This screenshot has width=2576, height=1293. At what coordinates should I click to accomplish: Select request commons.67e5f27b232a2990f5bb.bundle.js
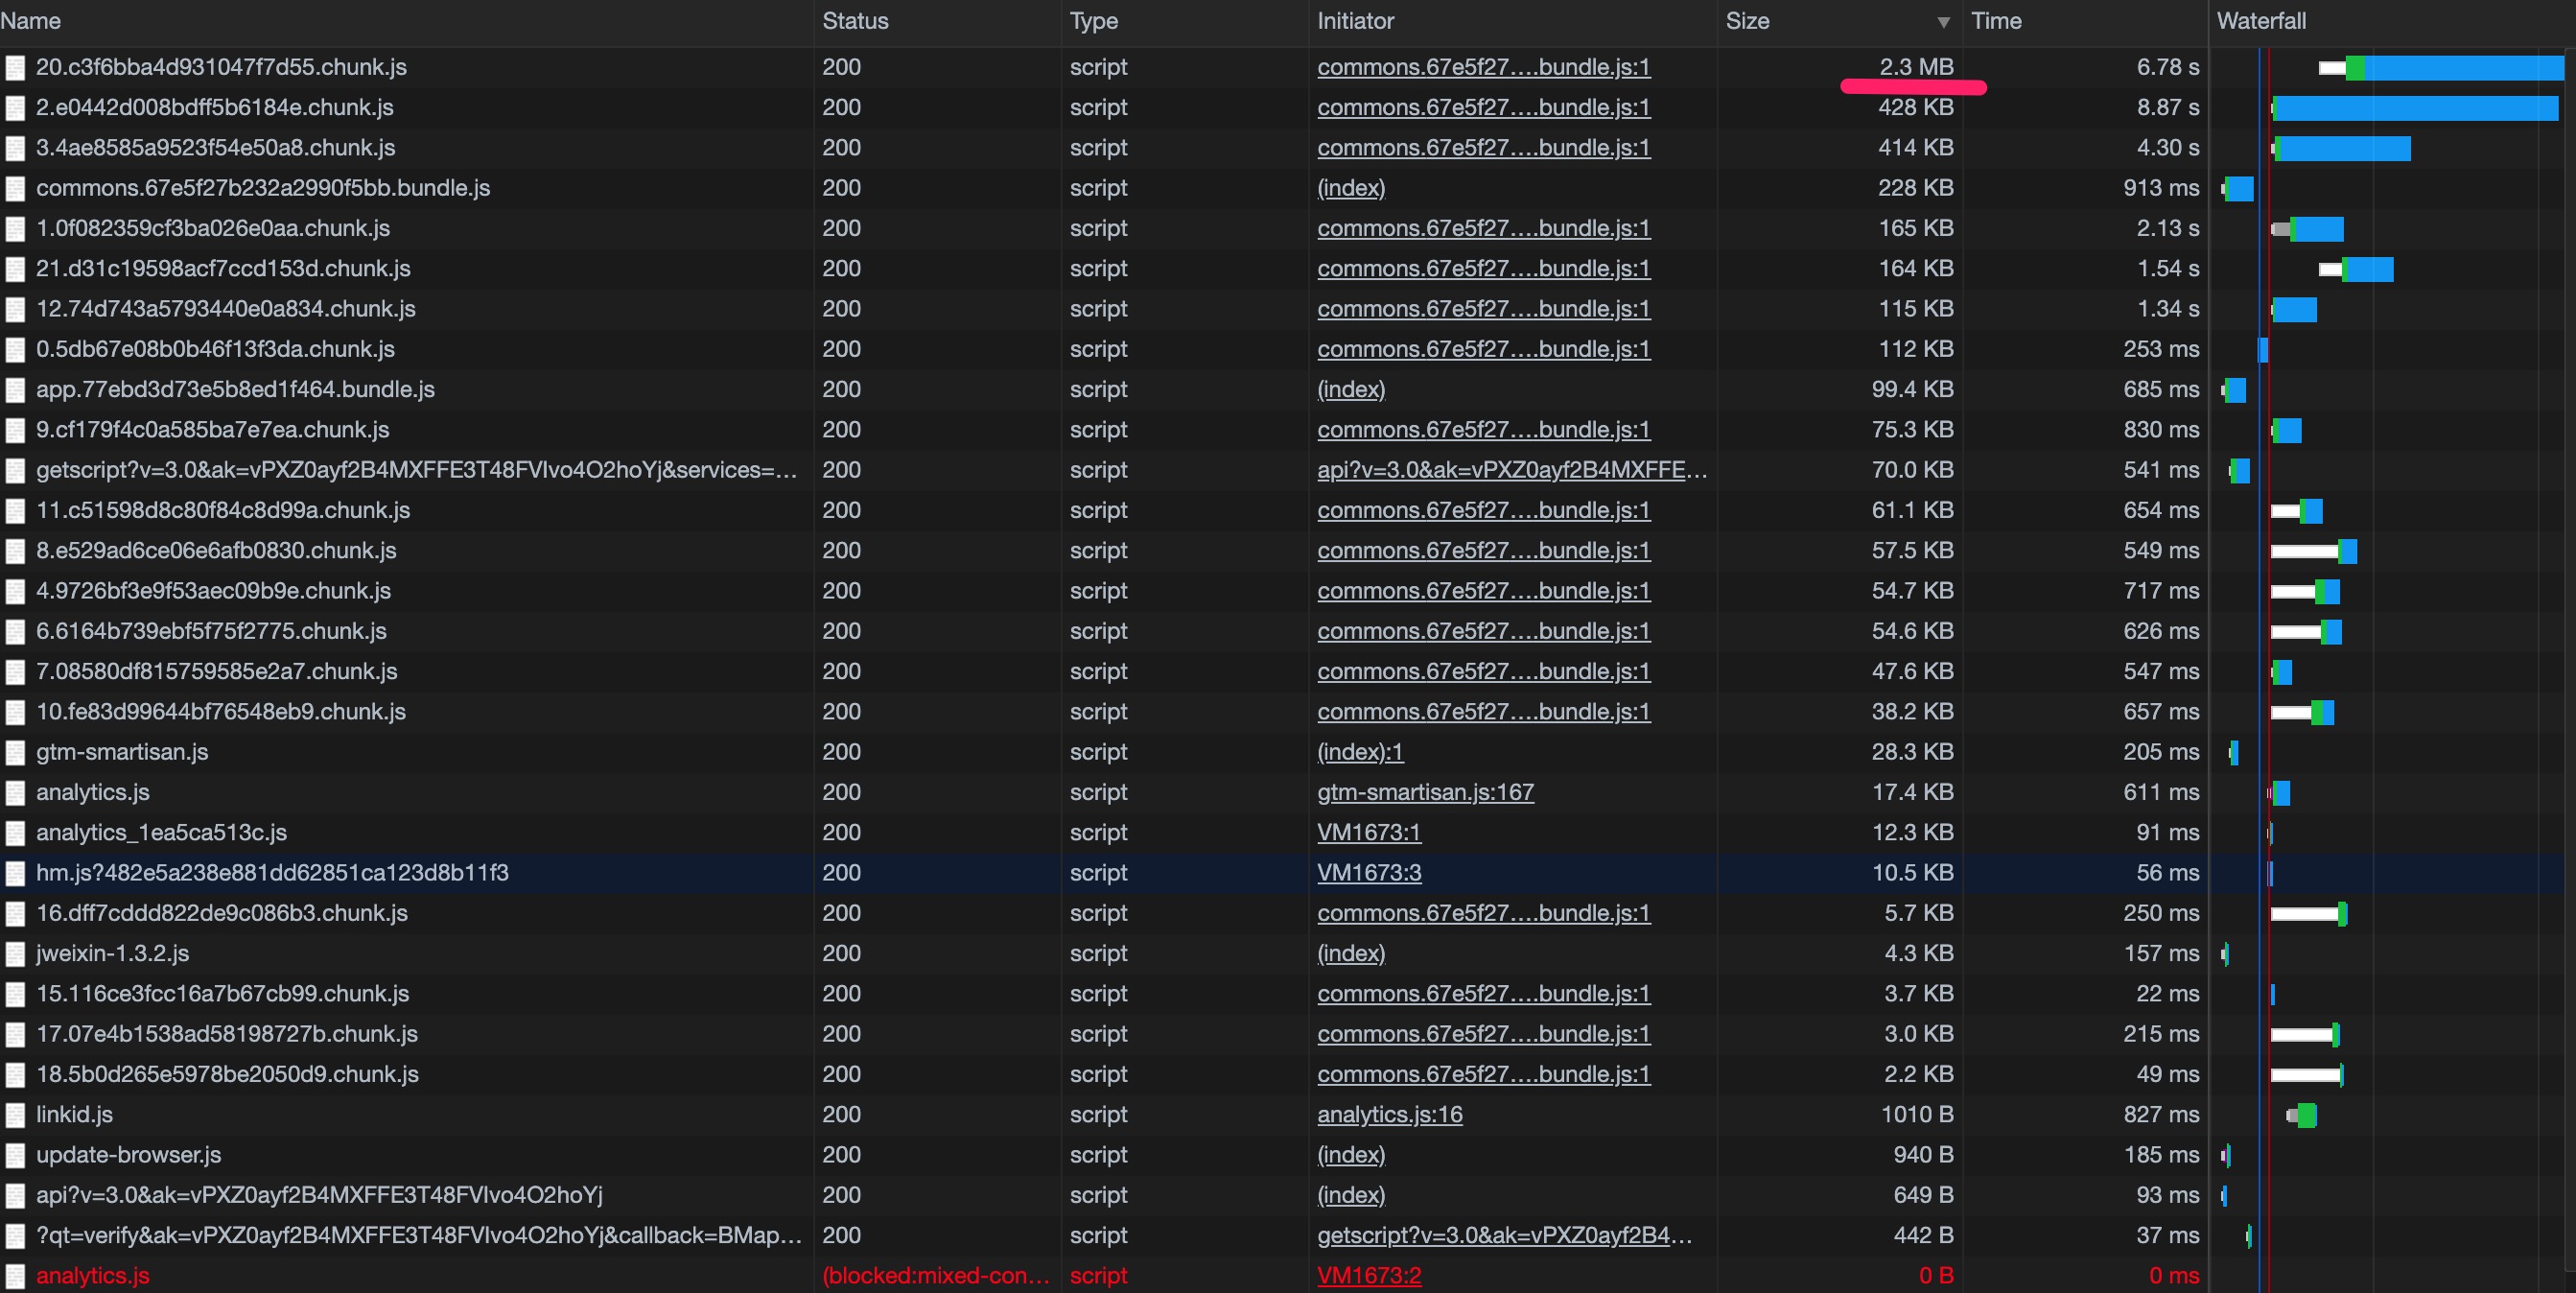coord(263,188)
